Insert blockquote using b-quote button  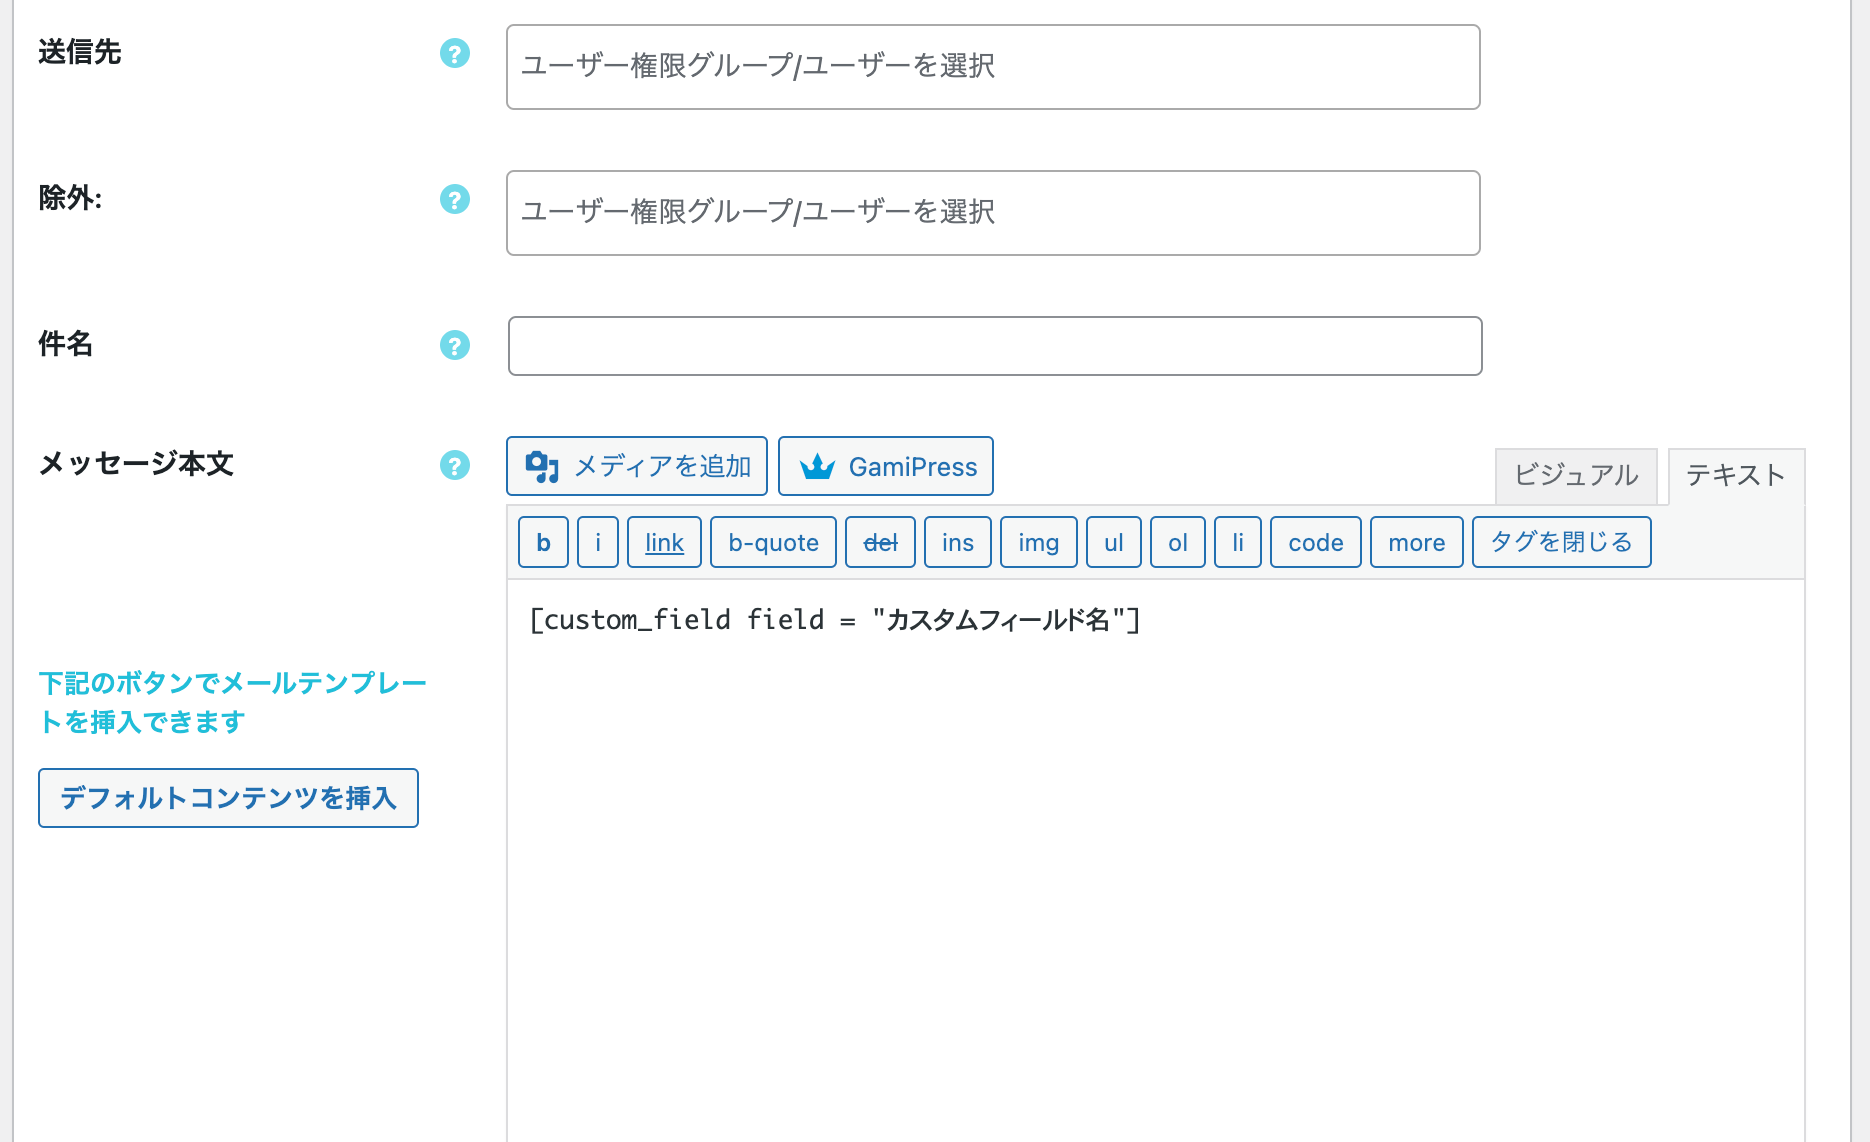[773, 542]
